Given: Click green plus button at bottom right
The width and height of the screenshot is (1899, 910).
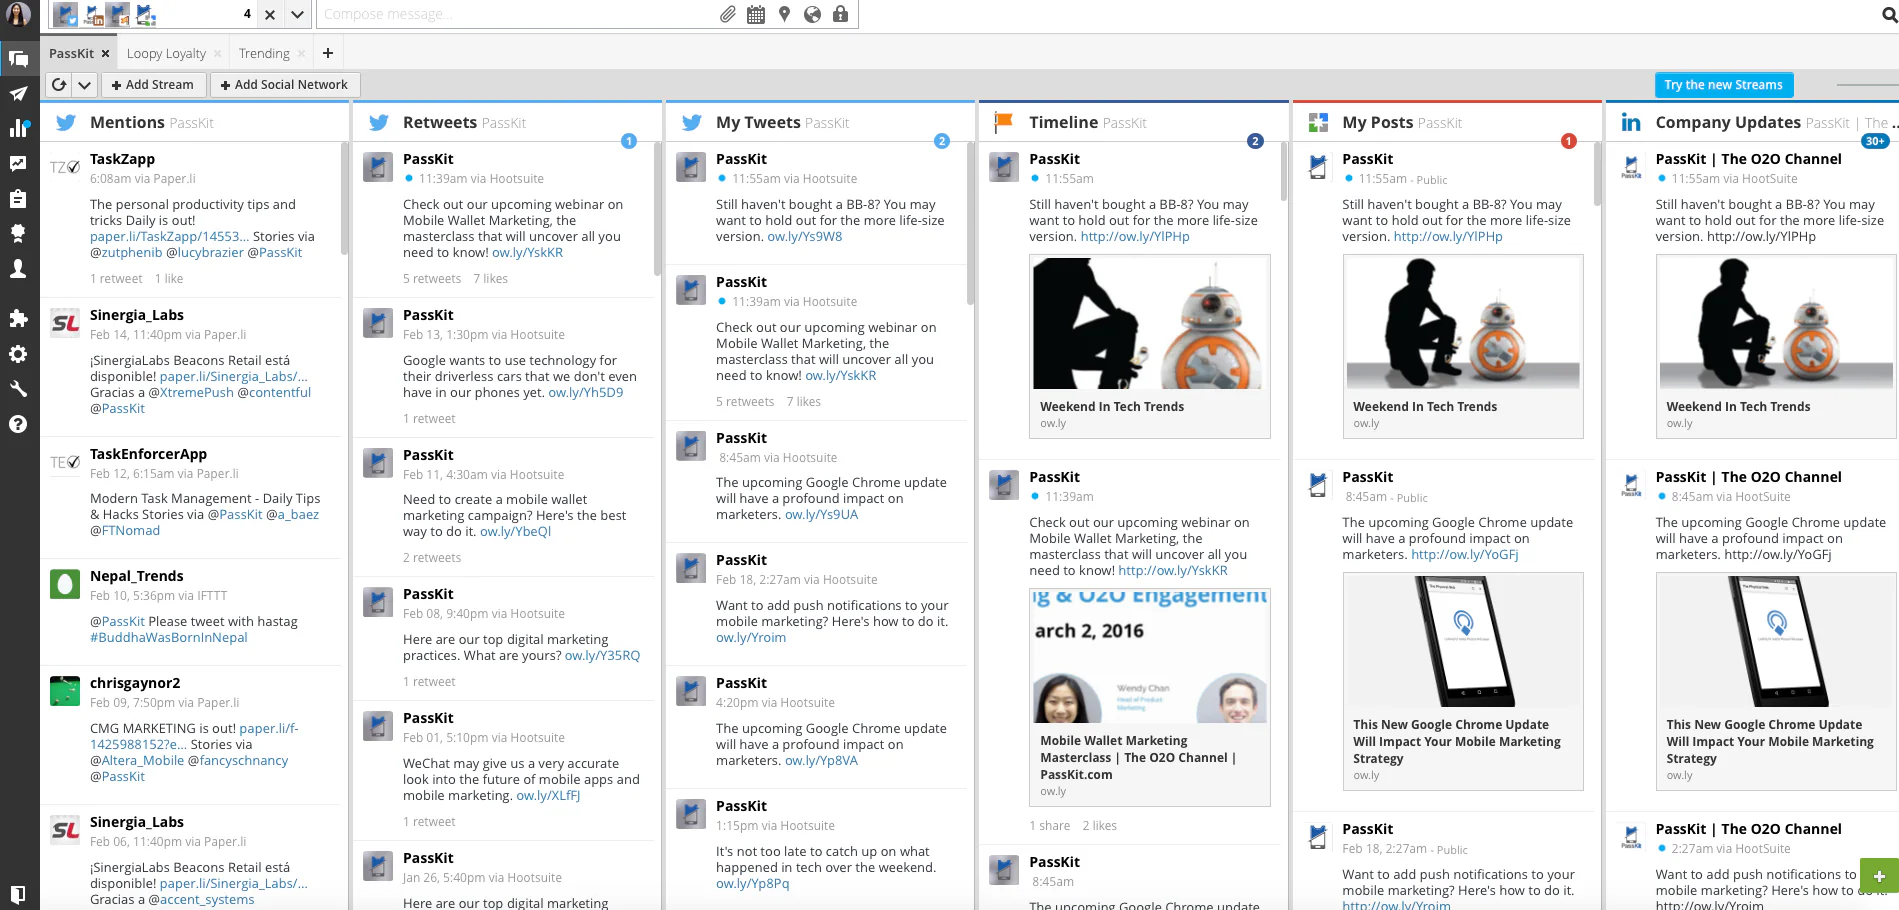Looking at the screenshot, I should (x=1879, y=876).
